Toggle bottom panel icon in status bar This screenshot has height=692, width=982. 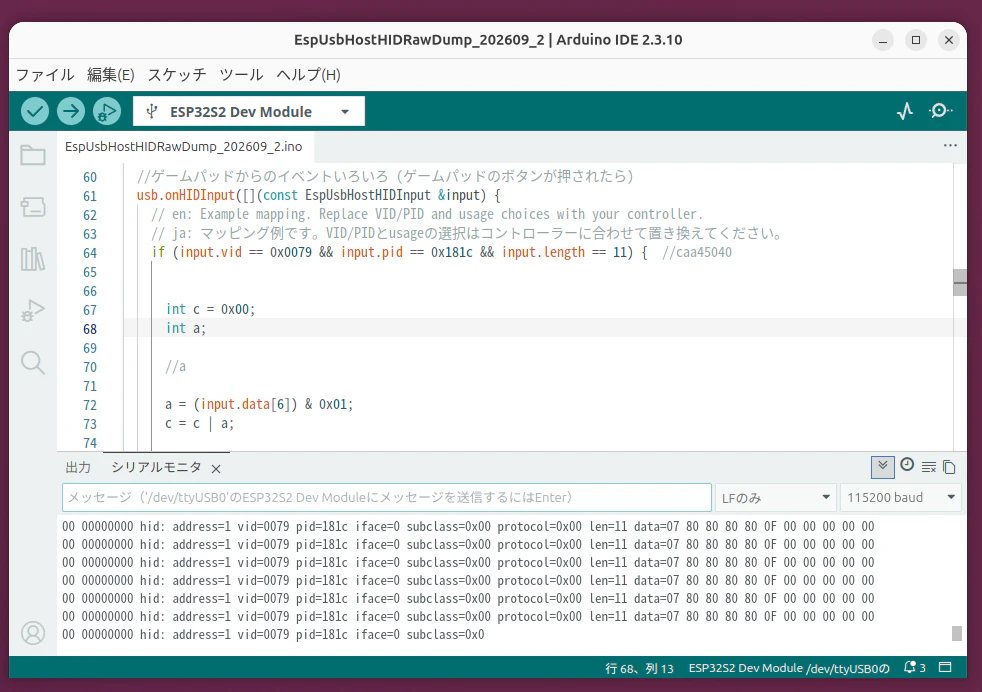point(945,668)
